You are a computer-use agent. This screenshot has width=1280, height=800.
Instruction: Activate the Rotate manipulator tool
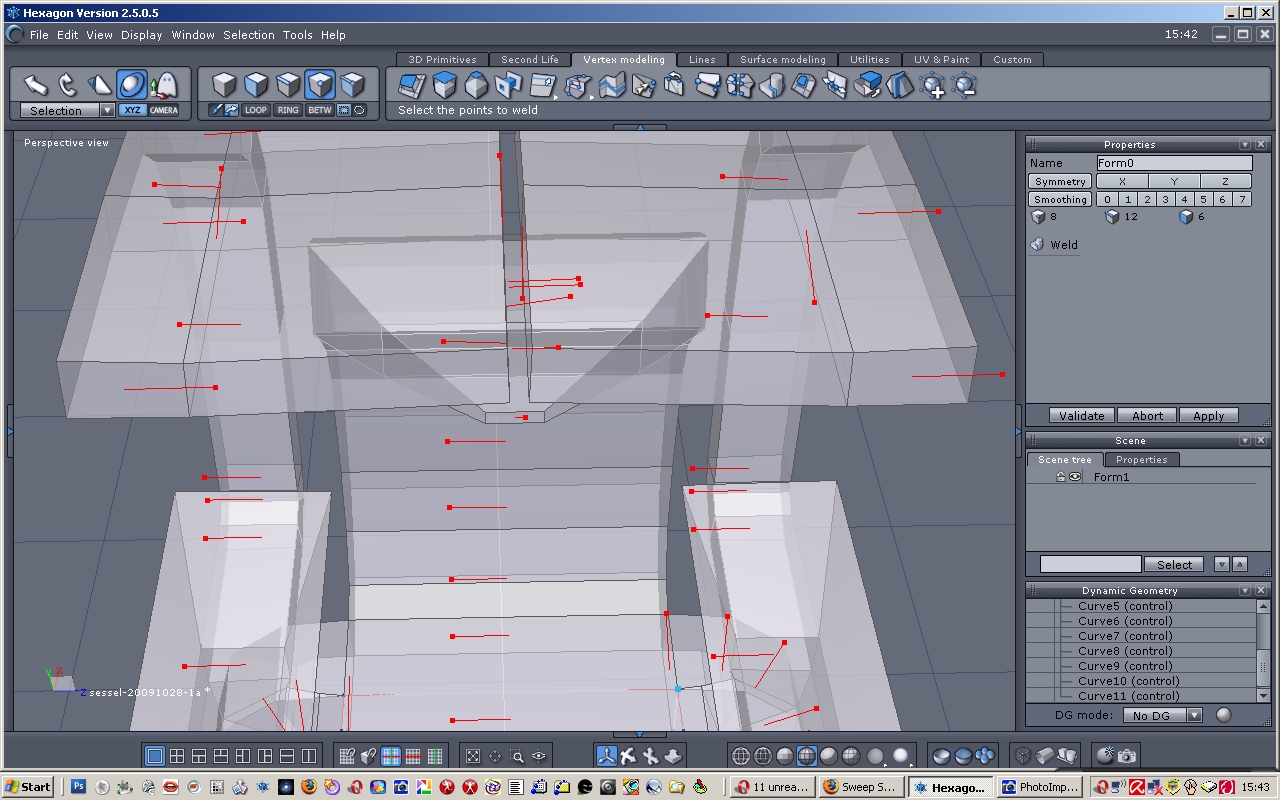68,84
